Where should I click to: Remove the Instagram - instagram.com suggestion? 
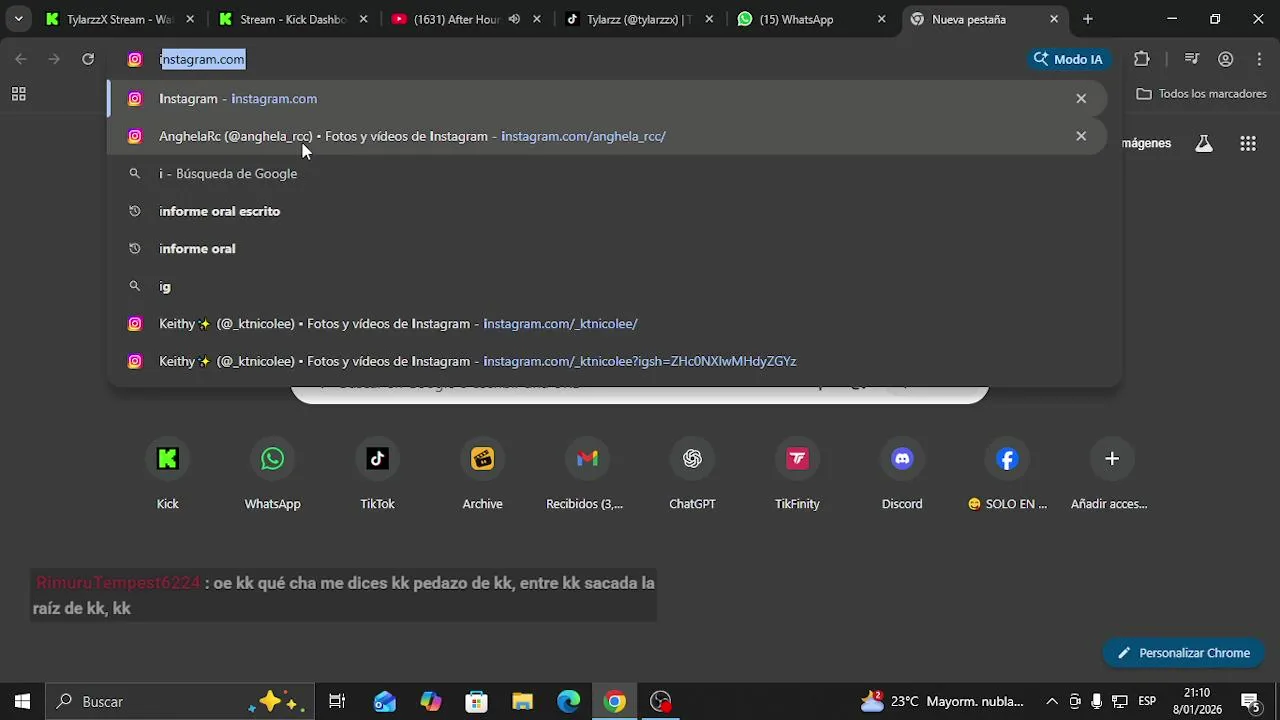[1081, 99]
